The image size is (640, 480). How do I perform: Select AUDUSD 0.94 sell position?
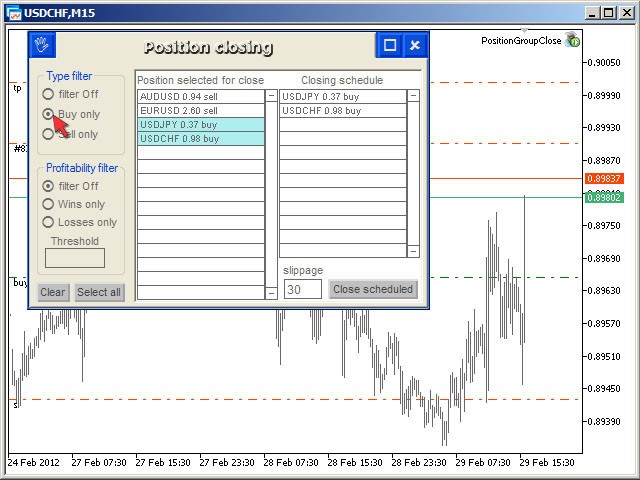[x=200, y=96]
